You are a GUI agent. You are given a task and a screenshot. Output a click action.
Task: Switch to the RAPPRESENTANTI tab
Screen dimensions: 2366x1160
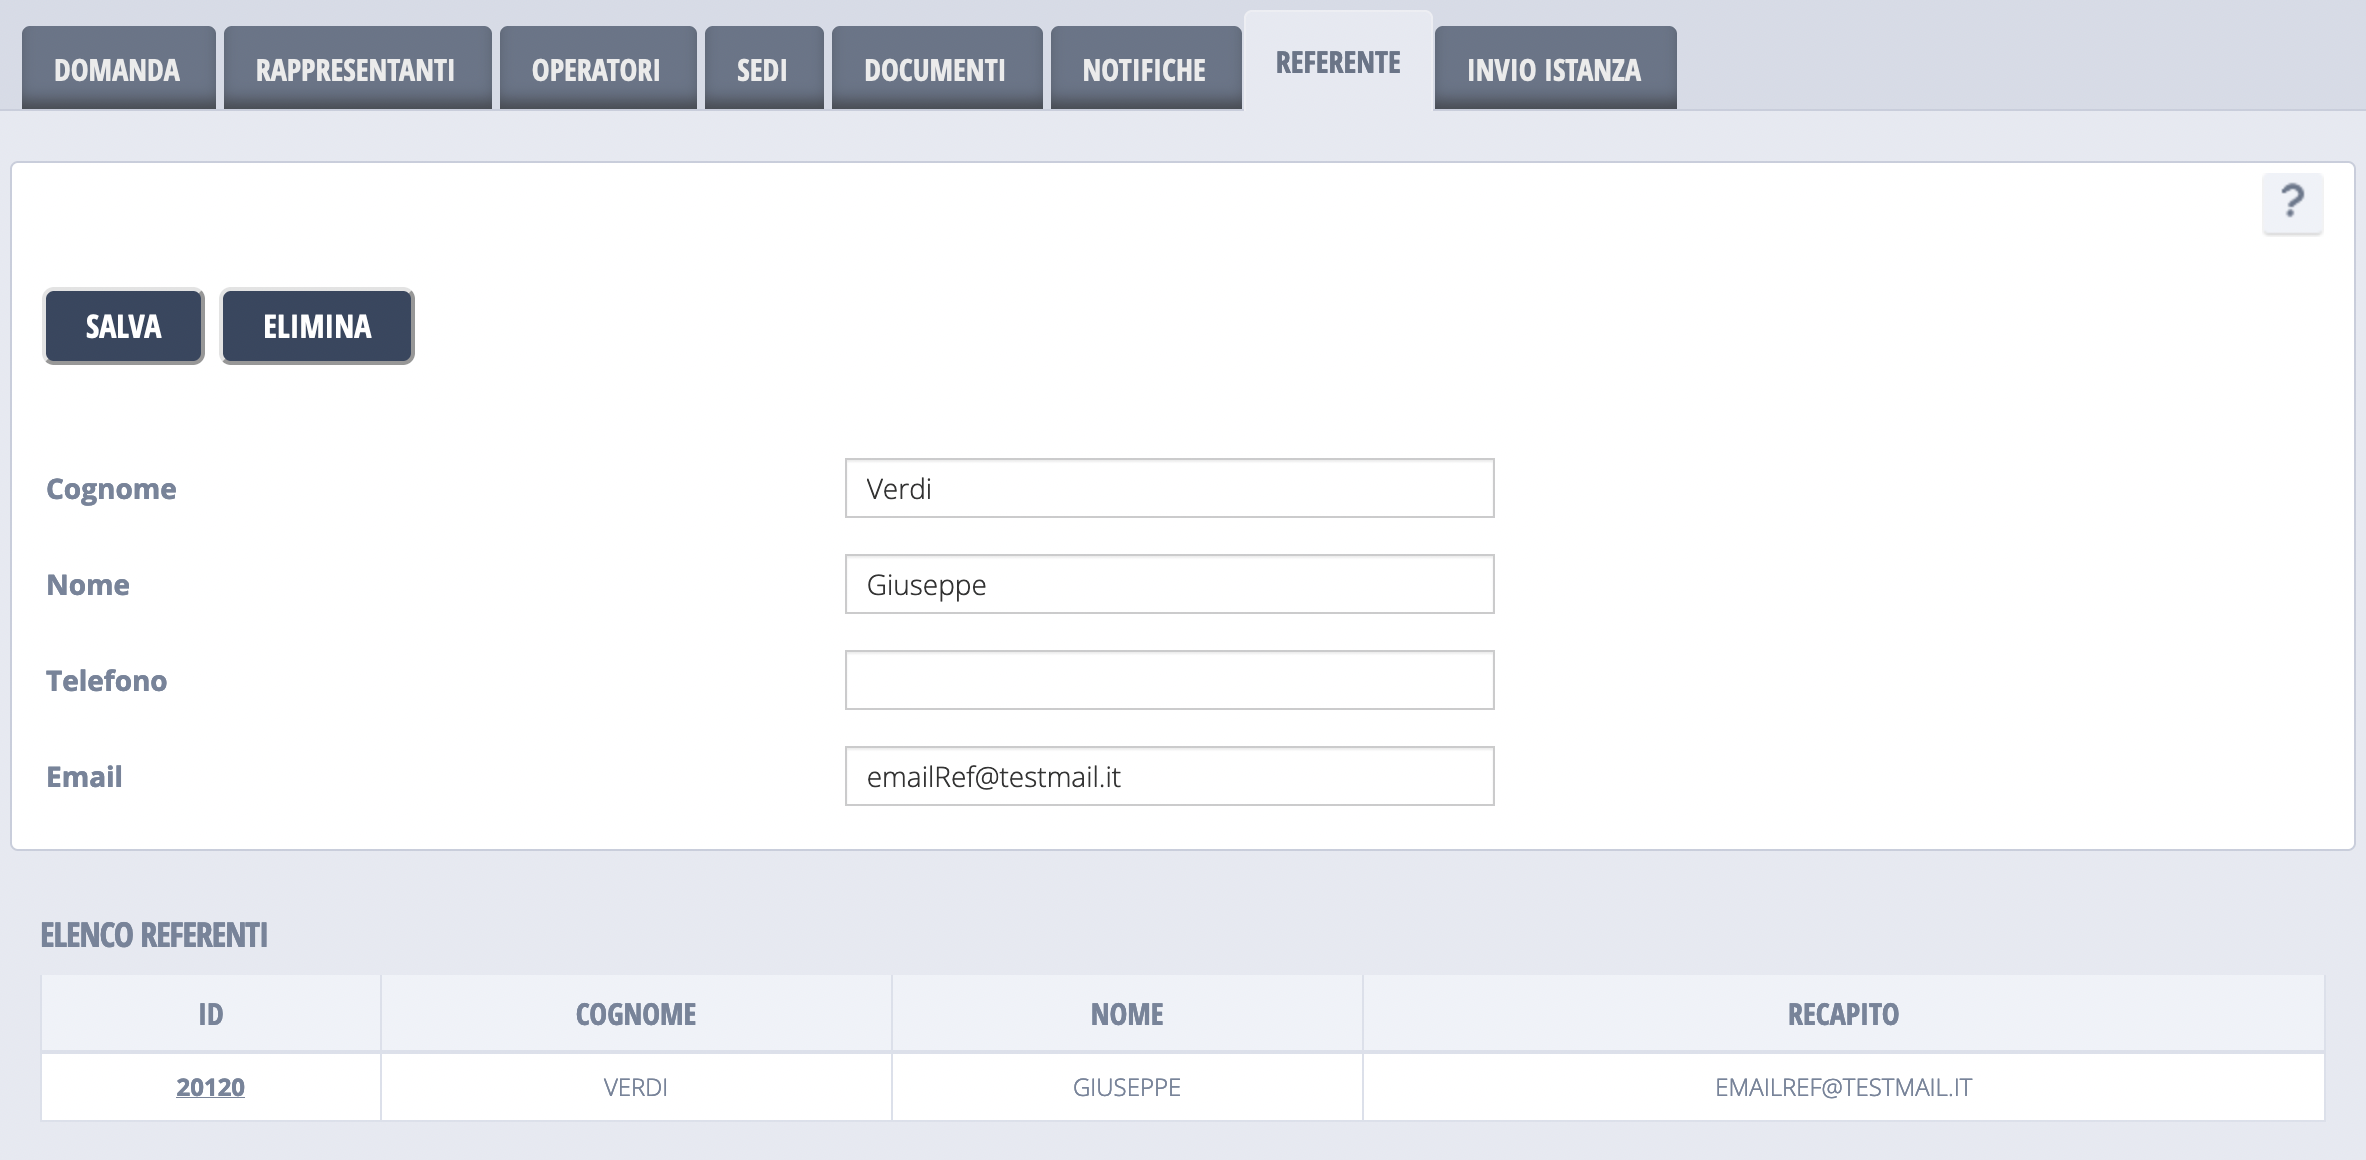[356, 69]
